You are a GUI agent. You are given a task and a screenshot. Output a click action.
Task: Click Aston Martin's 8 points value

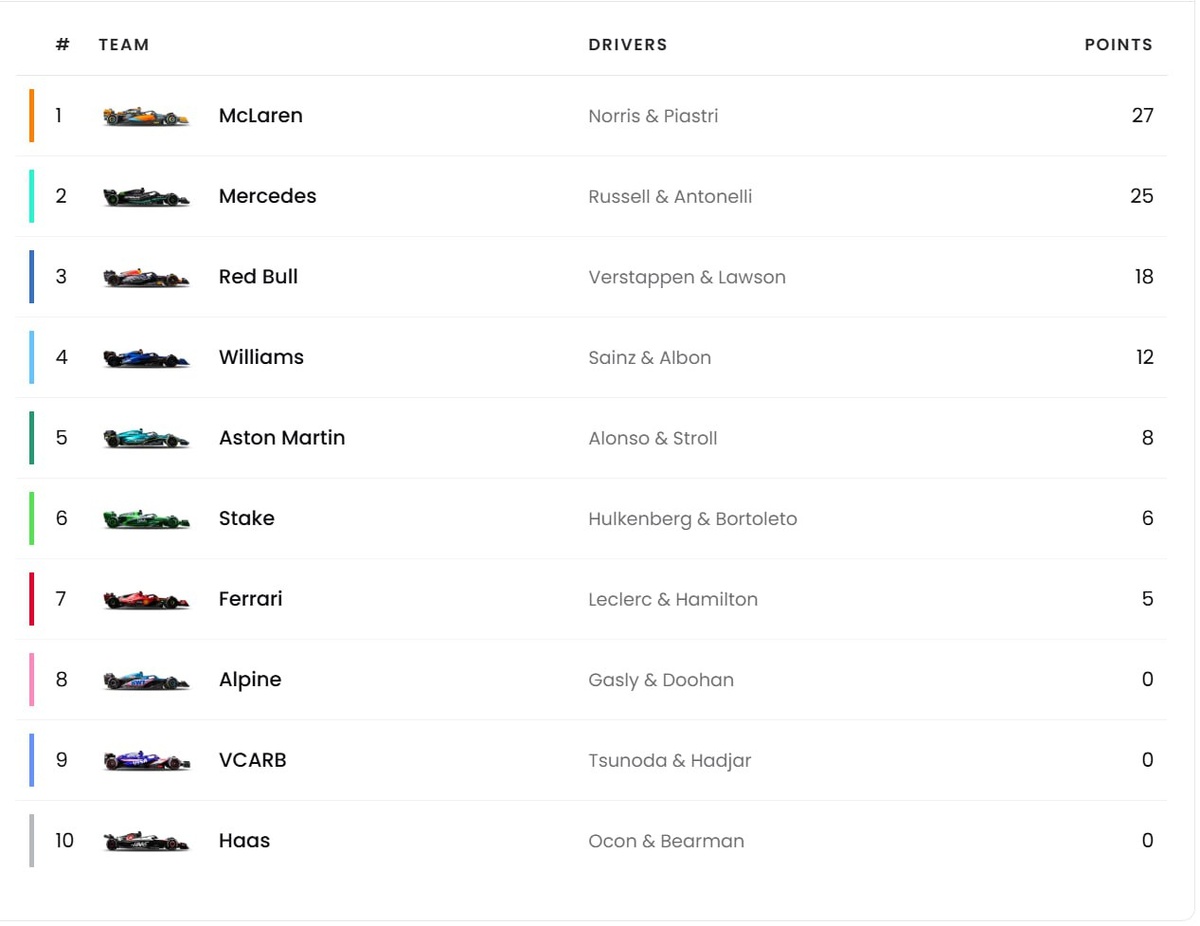(x=1148, y=438)
